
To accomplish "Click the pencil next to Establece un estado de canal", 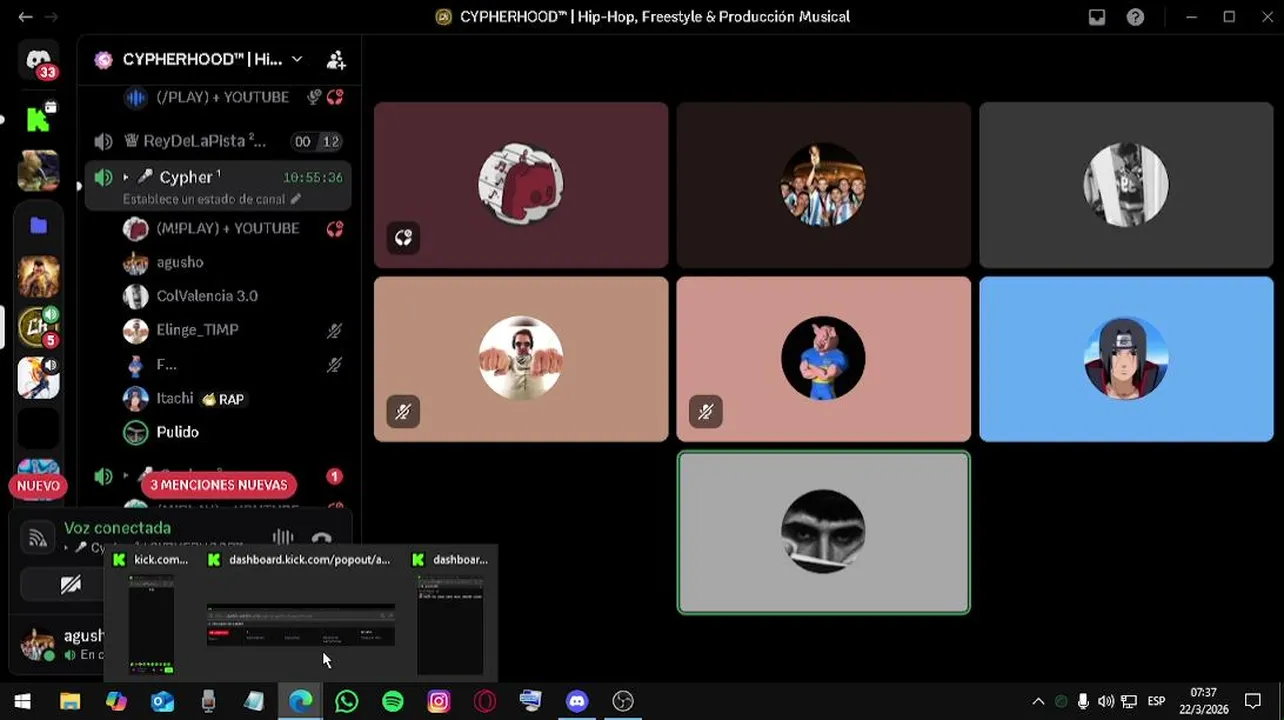I will [295, 199].
